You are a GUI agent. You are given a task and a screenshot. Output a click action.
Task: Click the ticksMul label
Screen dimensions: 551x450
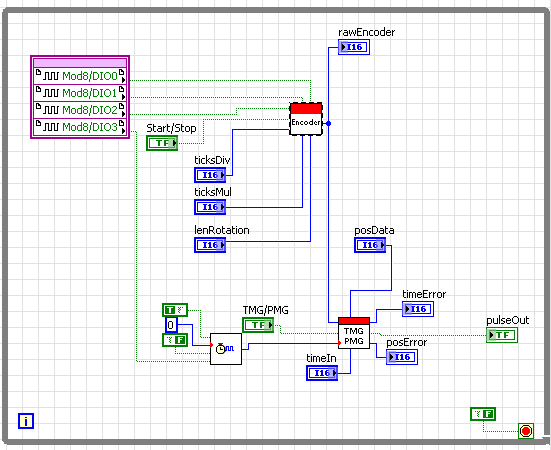(213, 192)
